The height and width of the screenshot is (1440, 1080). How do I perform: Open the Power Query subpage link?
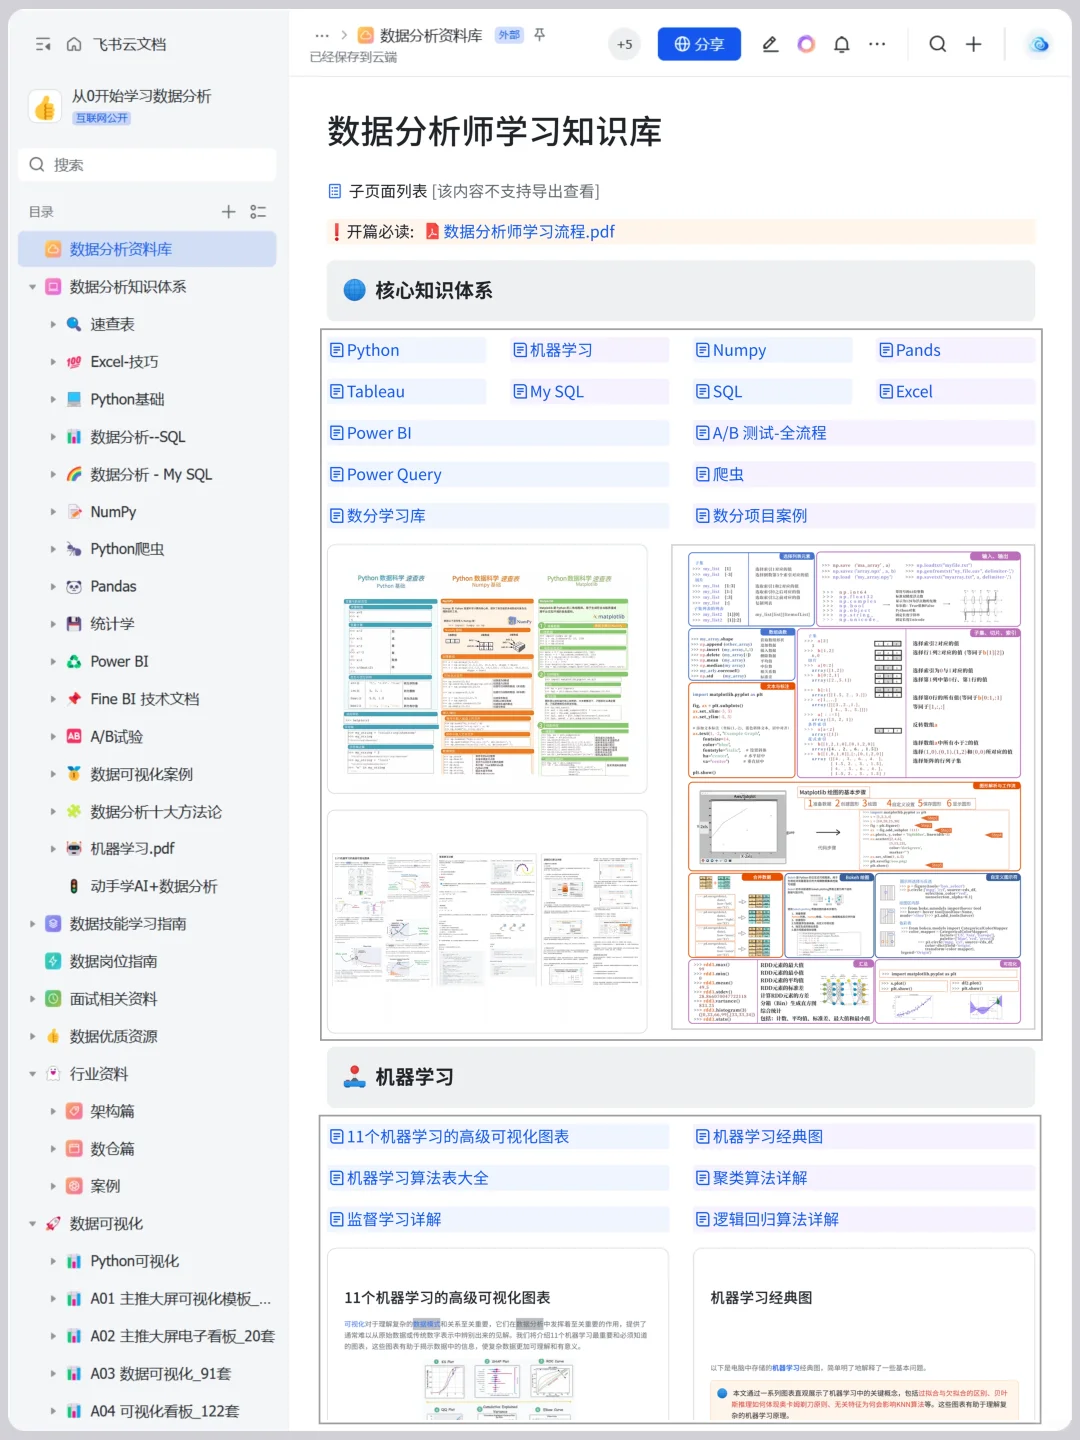pyautogui.click(x=394, y=475)
